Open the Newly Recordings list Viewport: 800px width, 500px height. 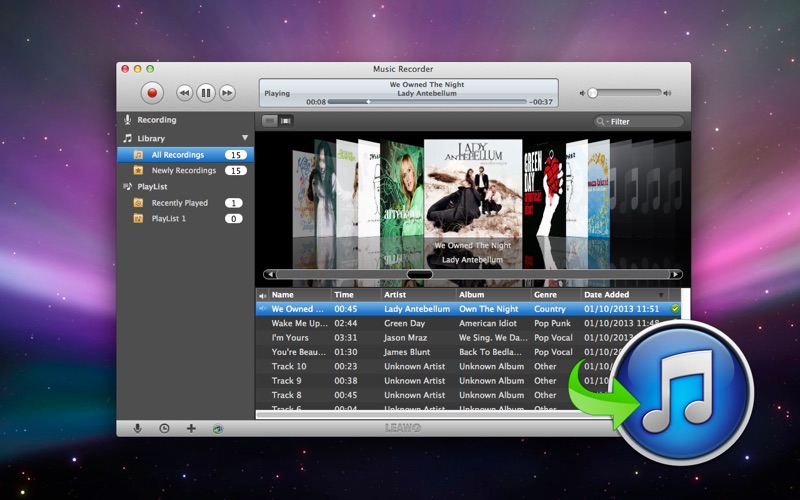click(186, 170)
